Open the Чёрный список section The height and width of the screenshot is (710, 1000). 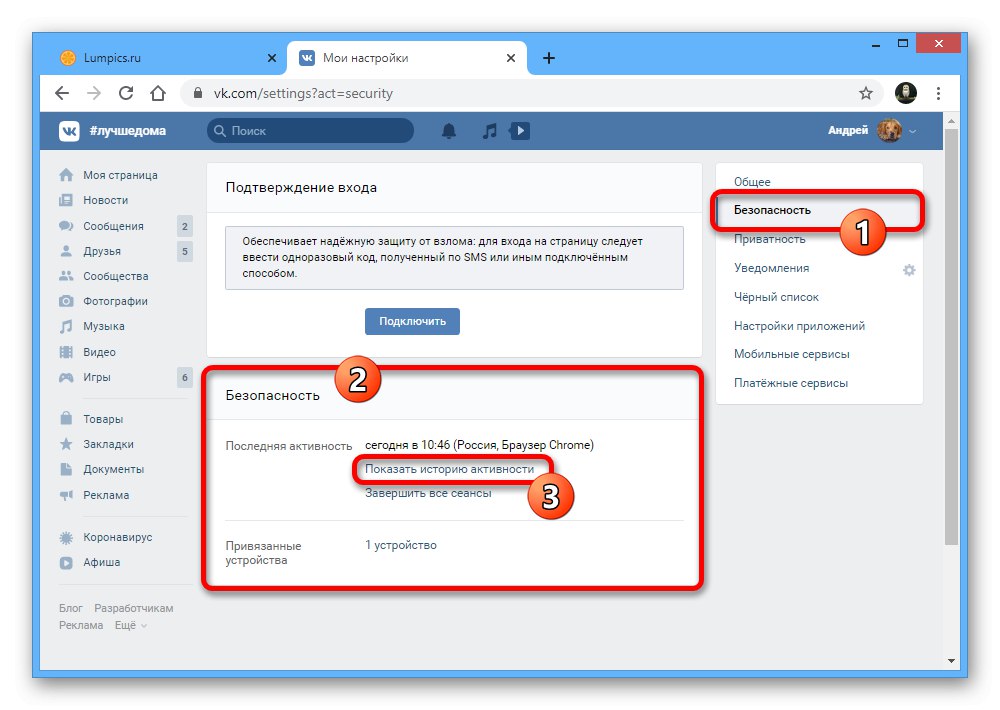pyautogui.click(x=776, y=297)
